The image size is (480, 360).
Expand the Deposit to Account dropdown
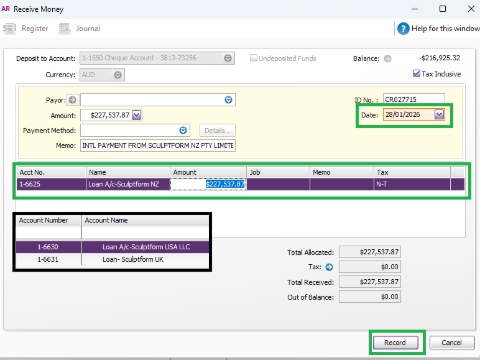point(228,58)
